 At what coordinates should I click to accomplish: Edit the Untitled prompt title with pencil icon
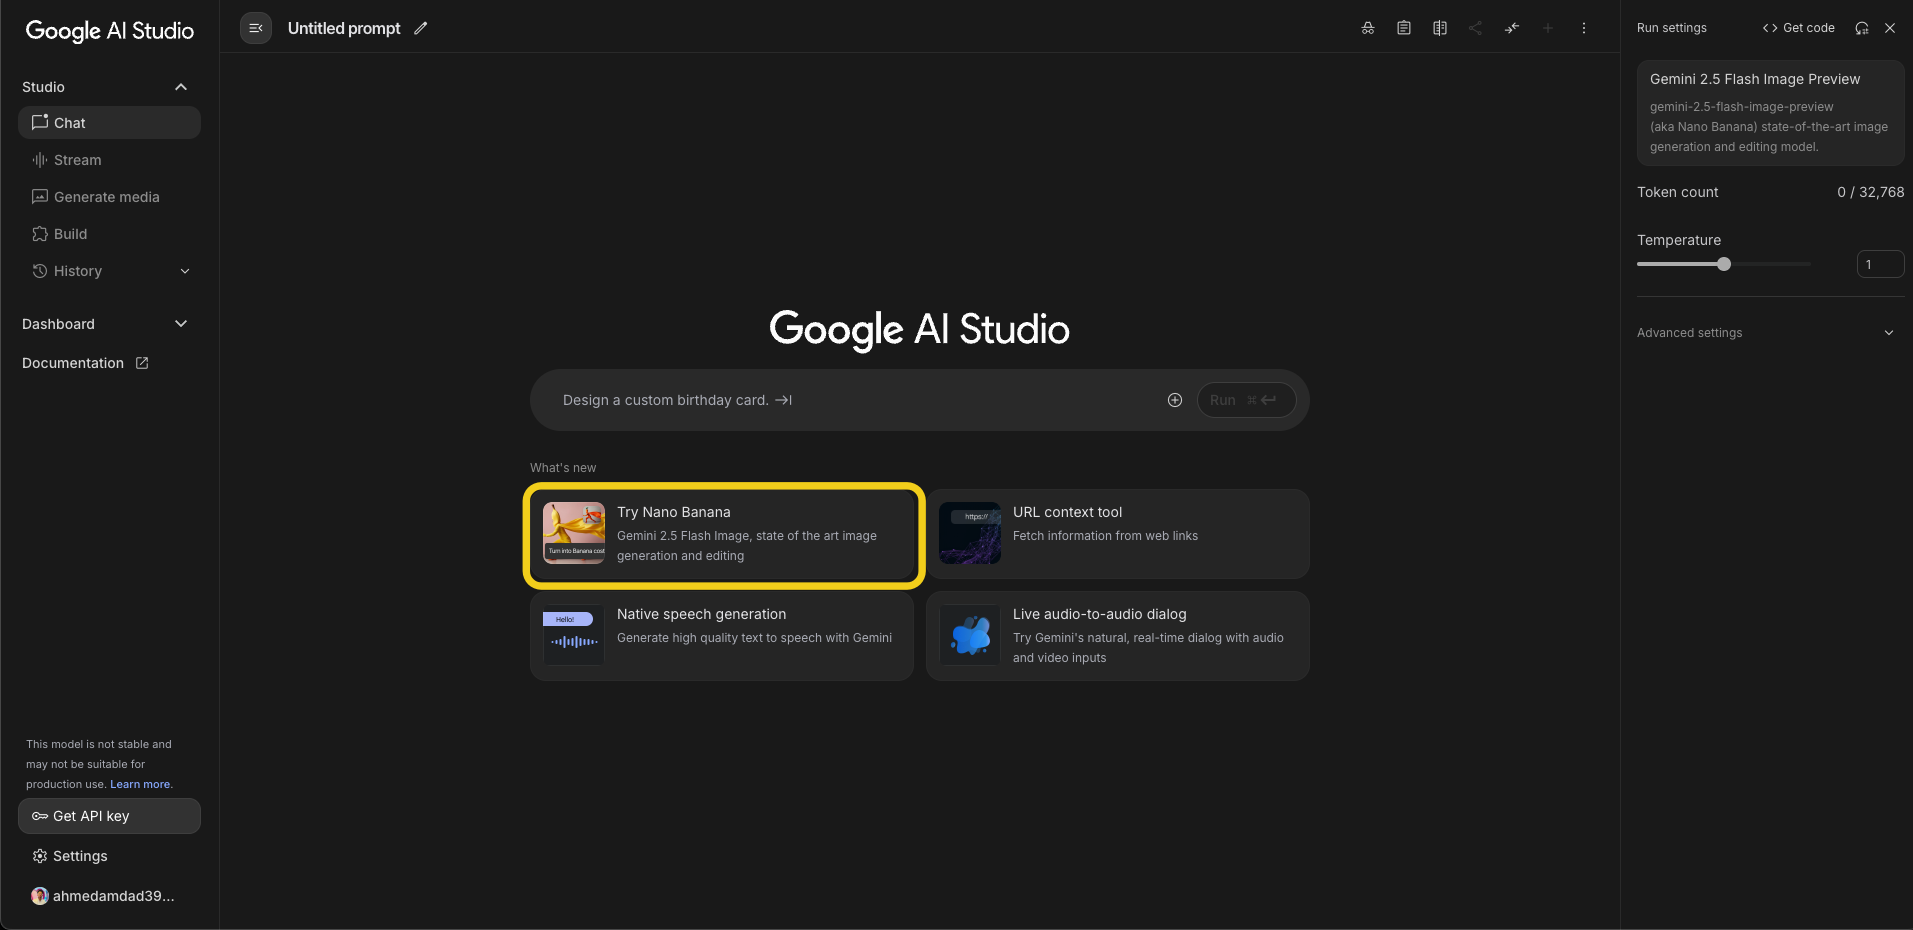click(x=421, y=28)
